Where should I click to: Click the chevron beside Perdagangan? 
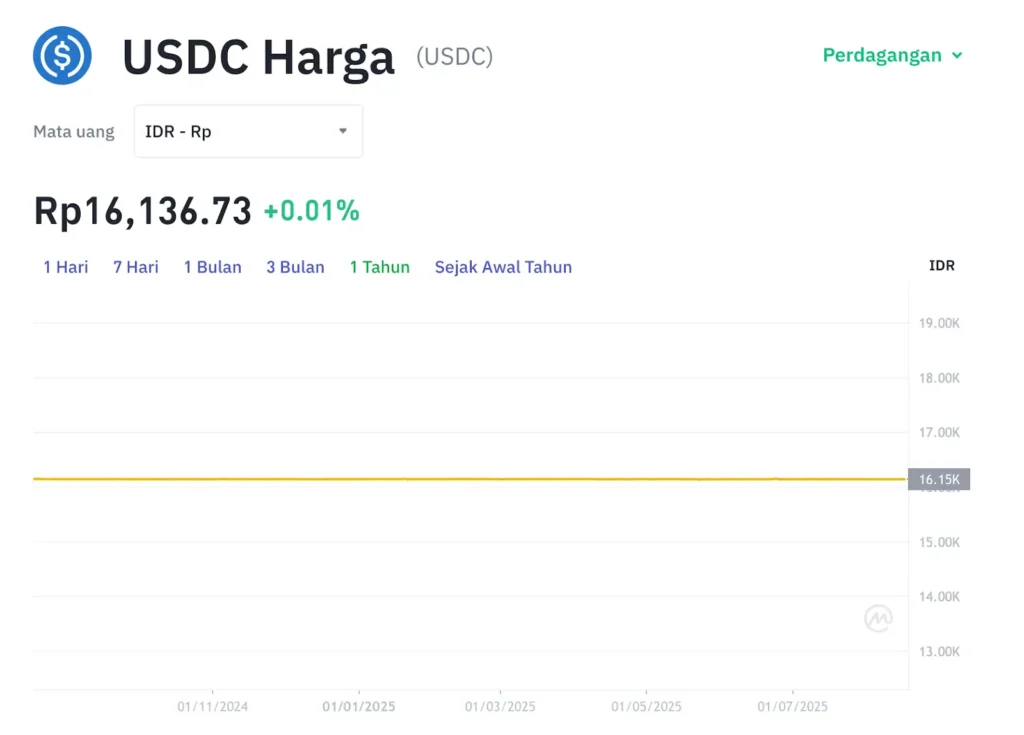click(957, 56)
